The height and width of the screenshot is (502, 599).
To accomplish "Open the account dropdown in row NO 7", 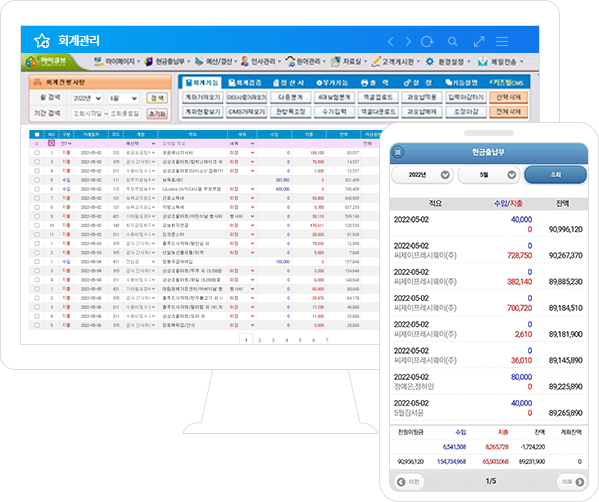I will pos(140,198).
